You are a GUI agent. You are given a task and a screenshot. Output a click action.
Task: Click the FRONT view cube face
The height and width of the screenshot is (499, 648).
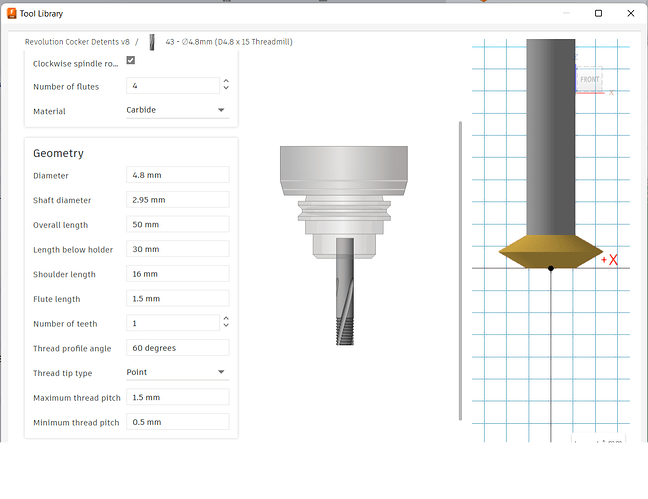coord(589,79)
